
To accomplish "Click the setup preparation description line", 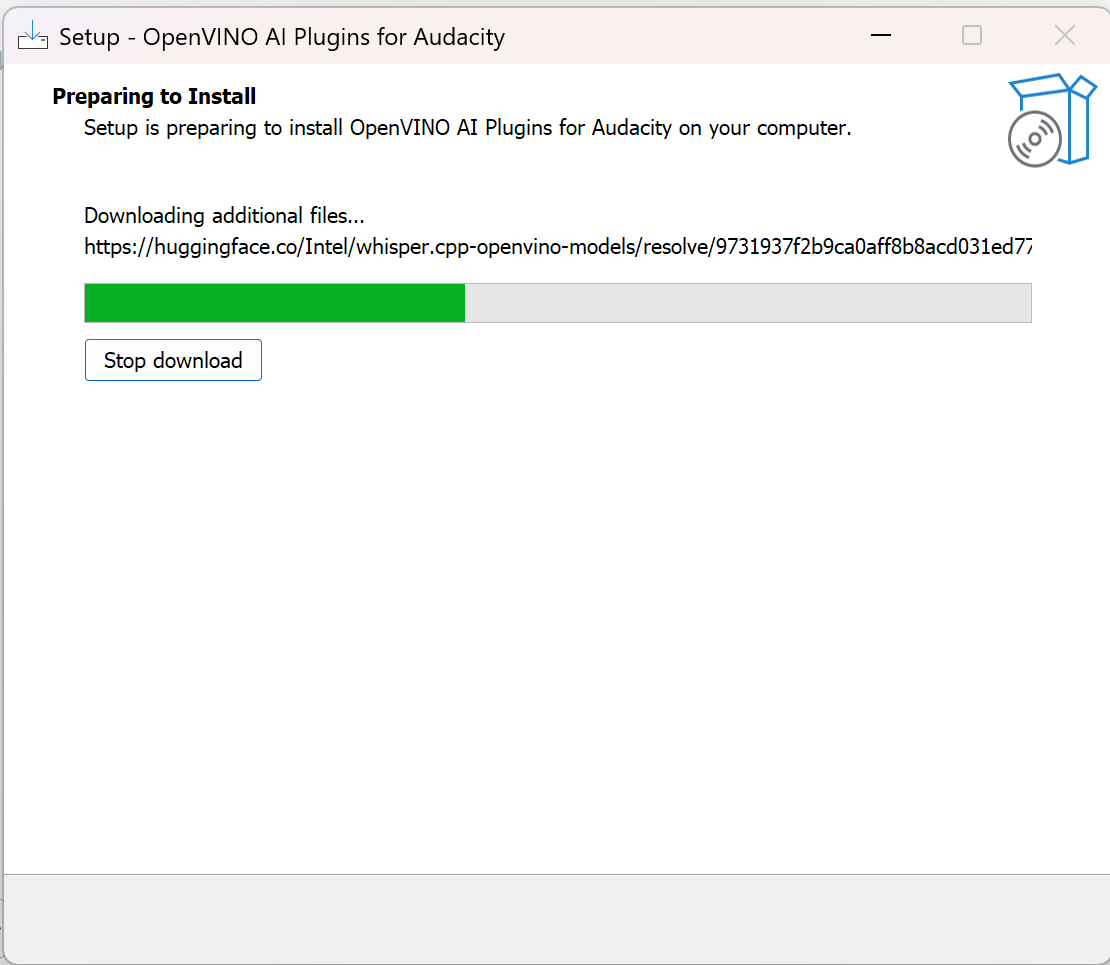I will click(466, 128).
